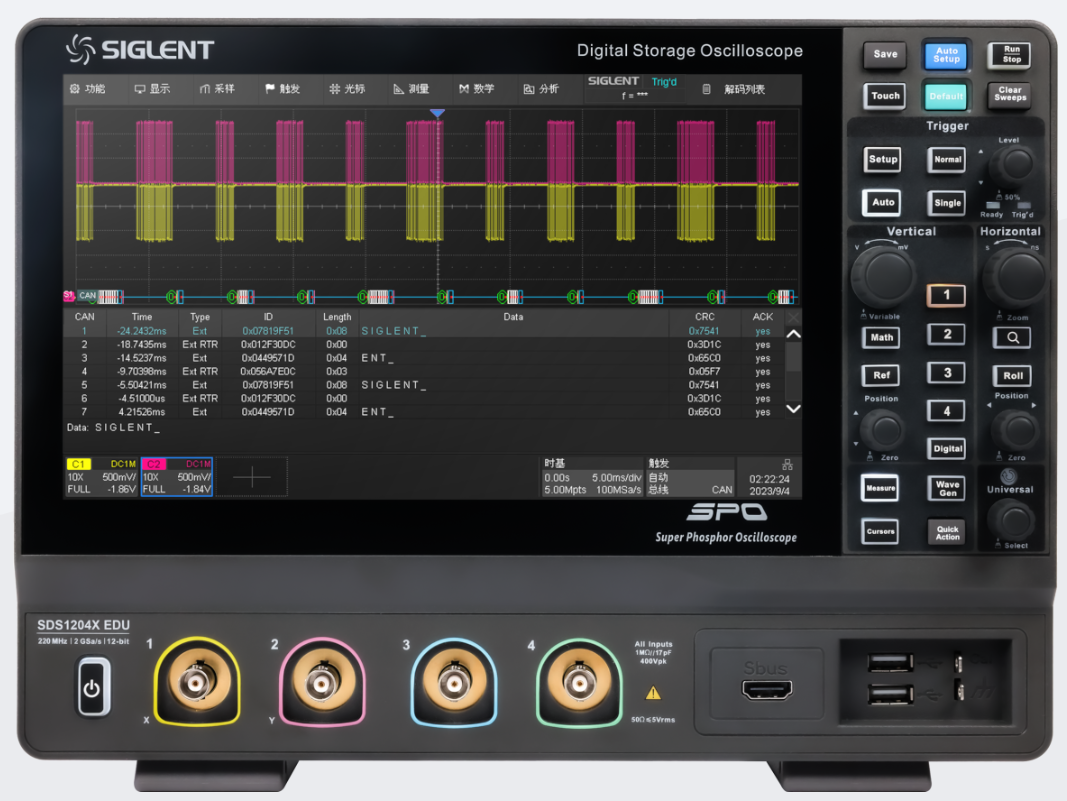
Task: Toggle the Touch button
Action: 885,96
